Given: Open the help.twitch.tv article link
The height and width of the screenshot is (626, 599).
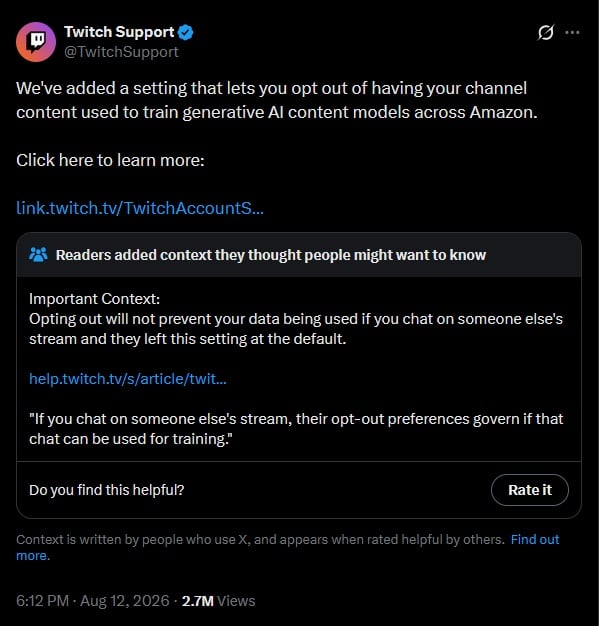Looking at the screenshot, I should pyautogui.click(x=128, y=379).
